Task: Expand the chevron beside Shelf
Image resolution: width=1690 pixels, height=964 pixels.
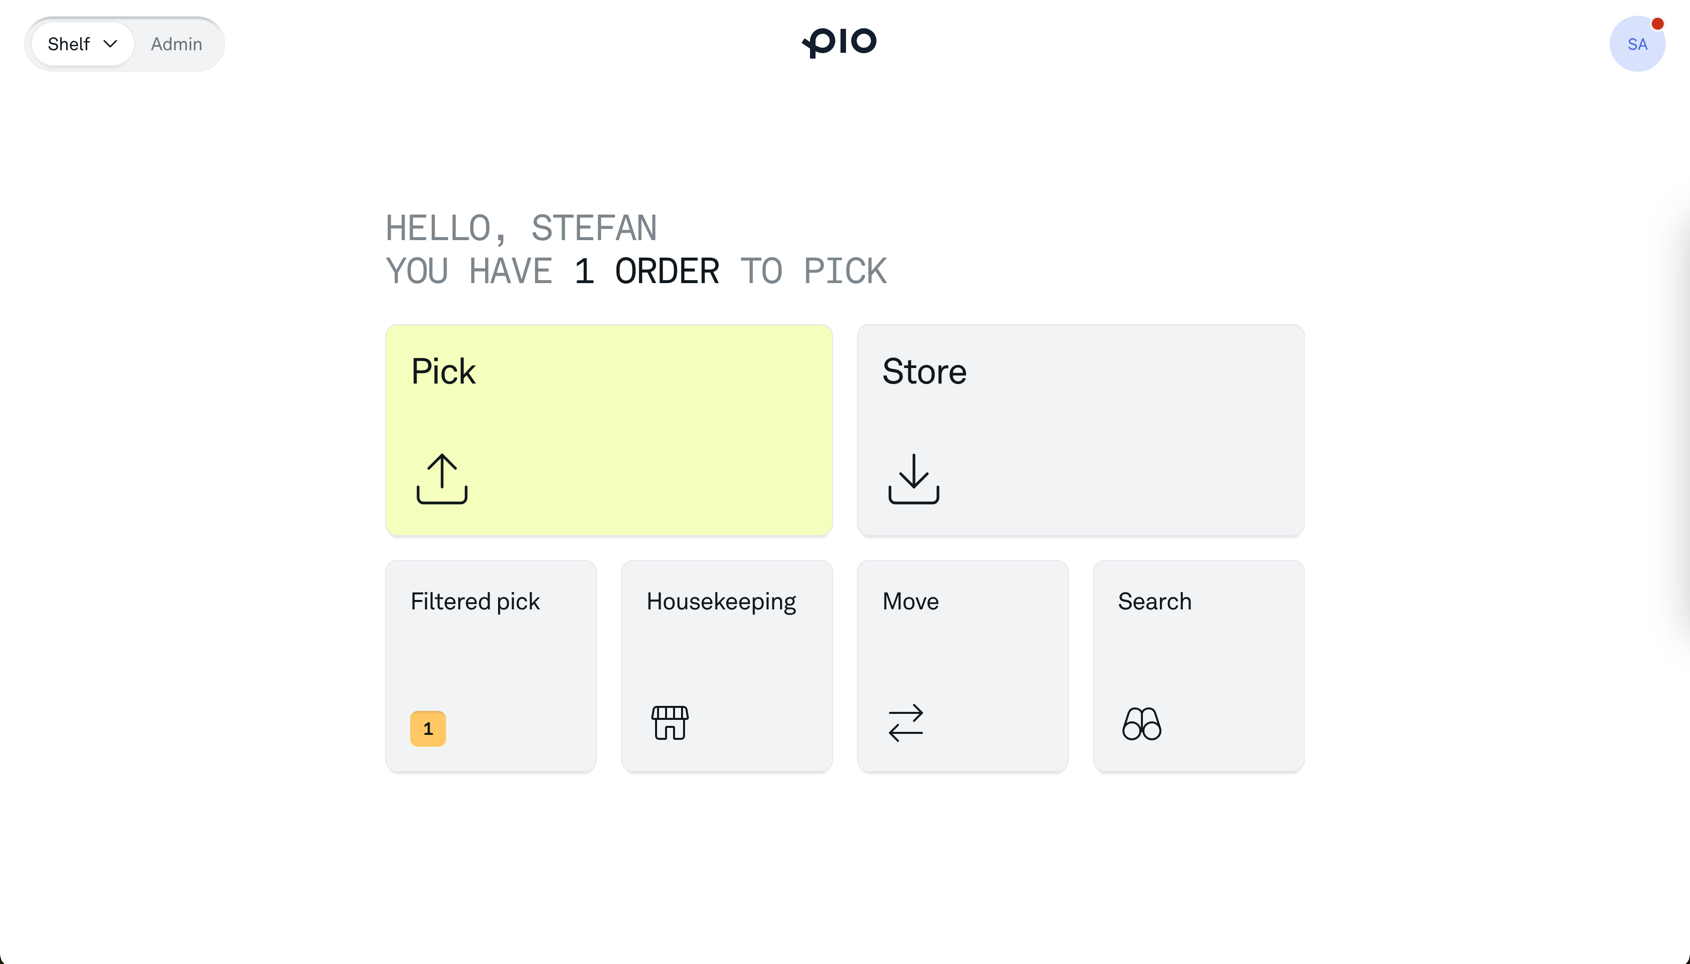Action: 110,44
